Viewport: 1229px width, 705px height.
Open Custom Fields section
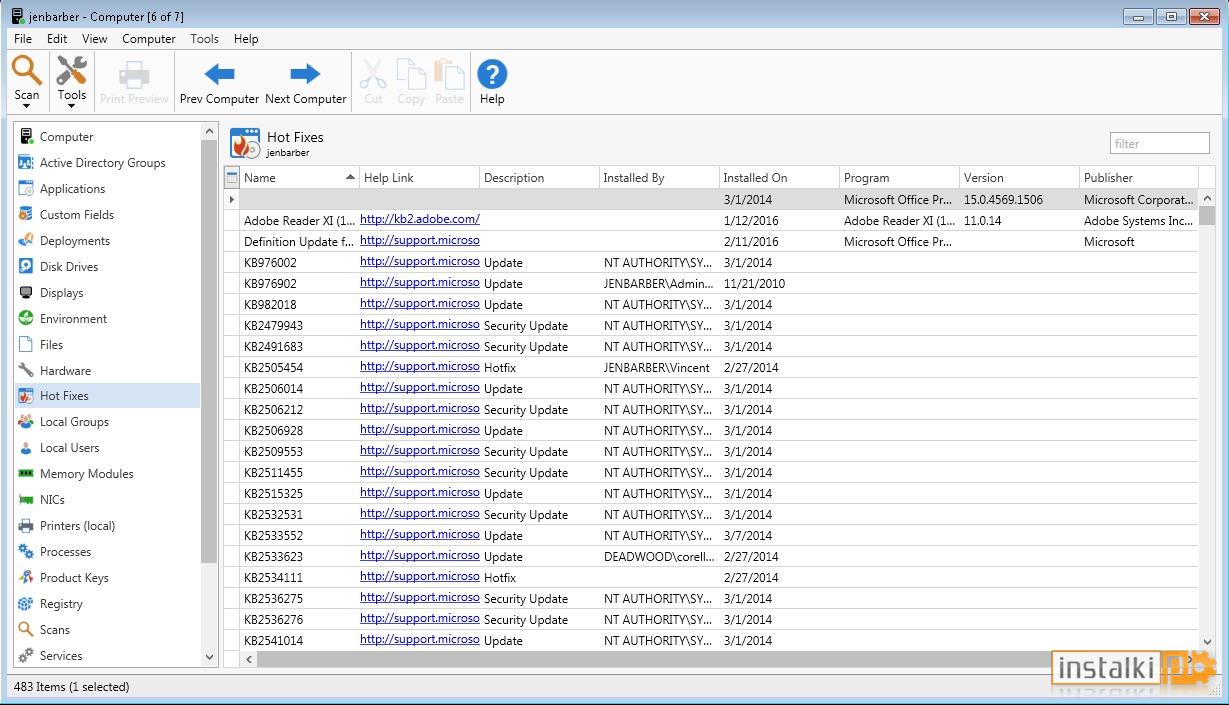click(76, 215)
